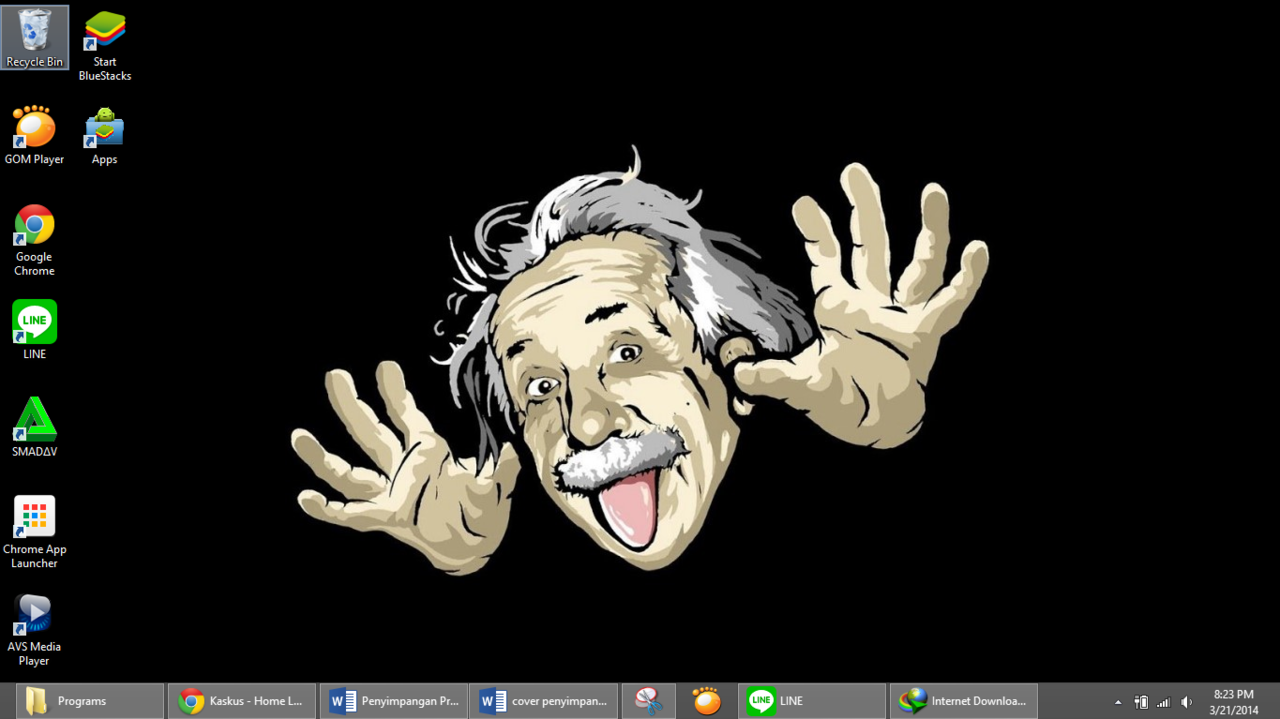1280x719 pixels.
Task: Open the Recycle Bin desktop icon
Action: tap(35, 38)
